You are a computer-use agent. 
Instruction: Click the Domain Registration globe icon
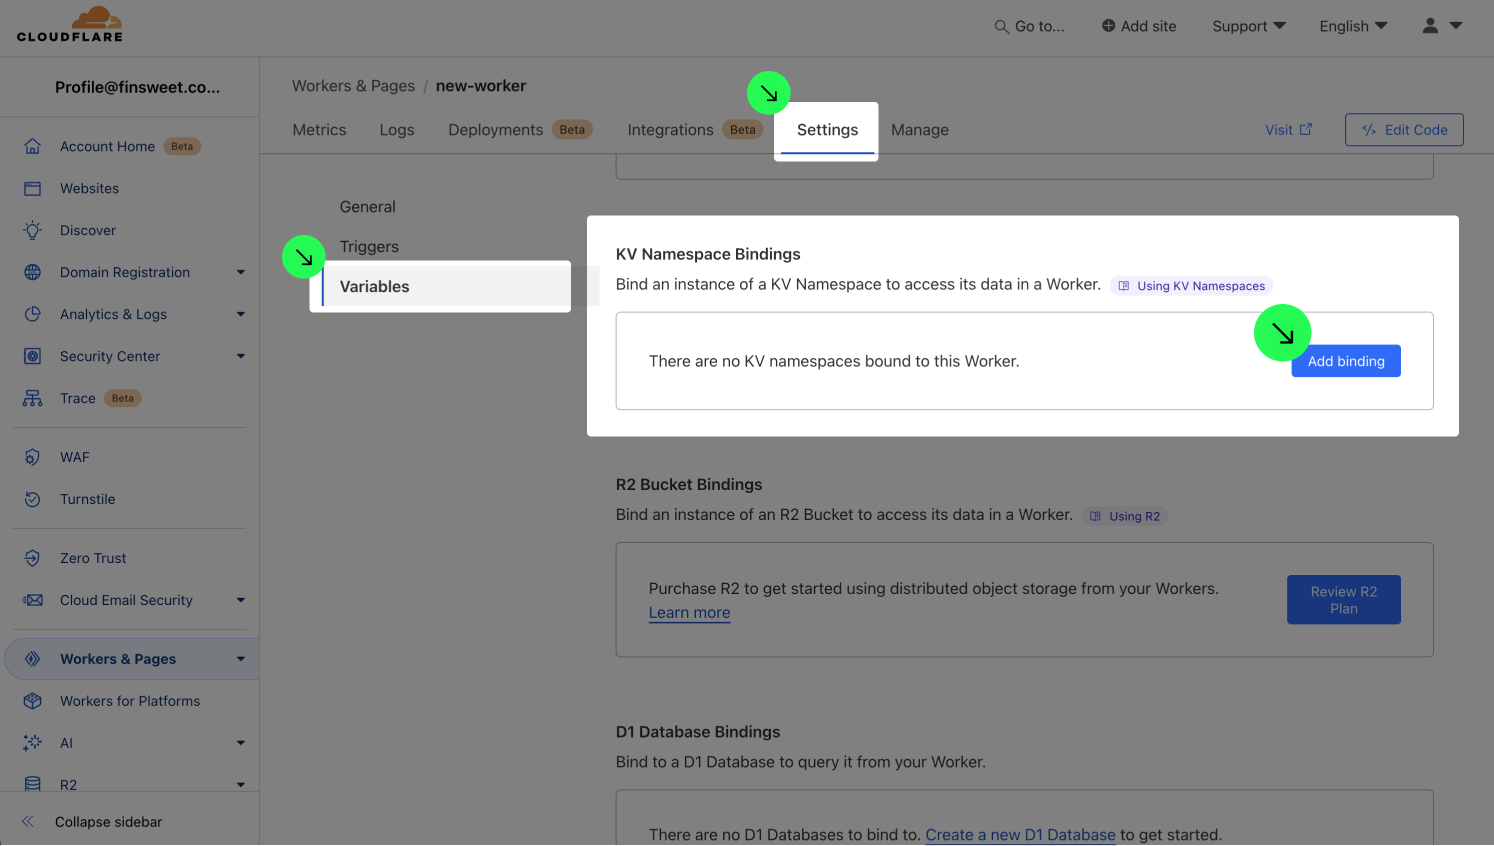click(33, 272)
